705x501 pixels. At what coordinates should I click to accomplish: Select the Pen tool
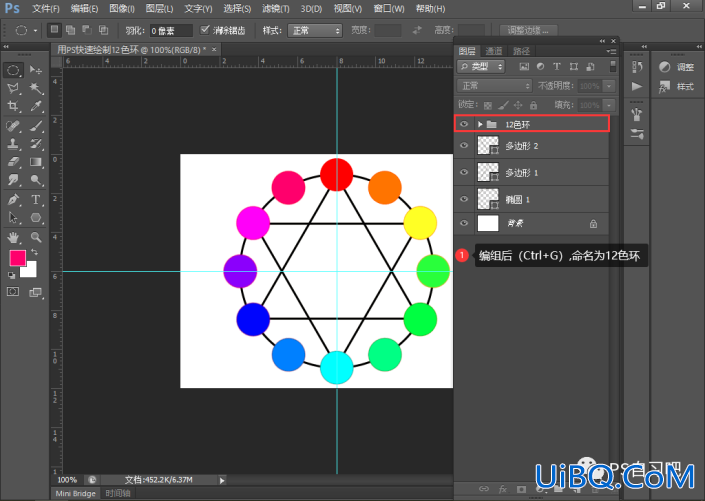coord(13,199)
